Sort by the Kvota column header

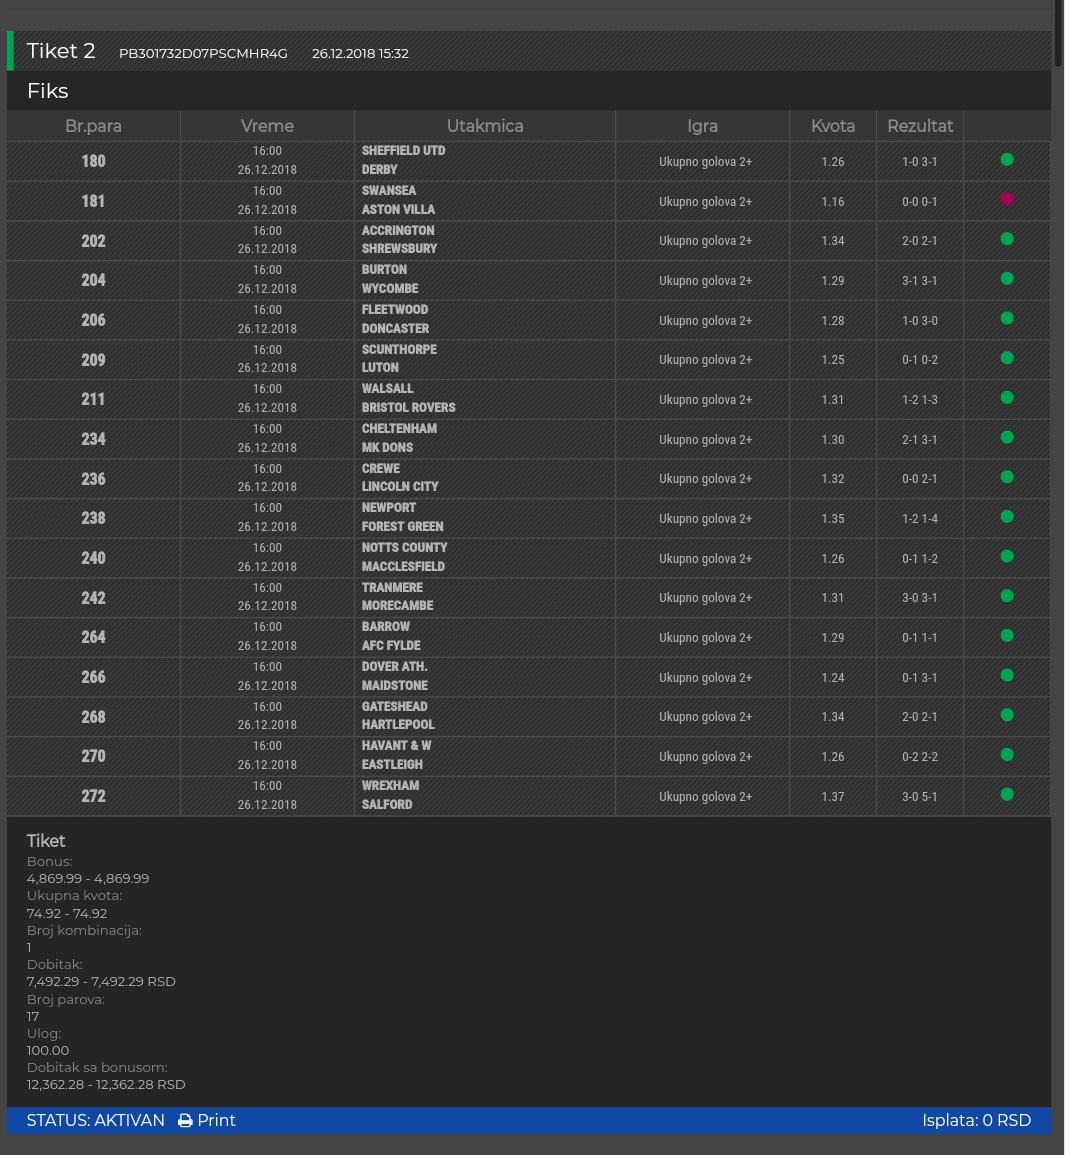pos(832,126)
